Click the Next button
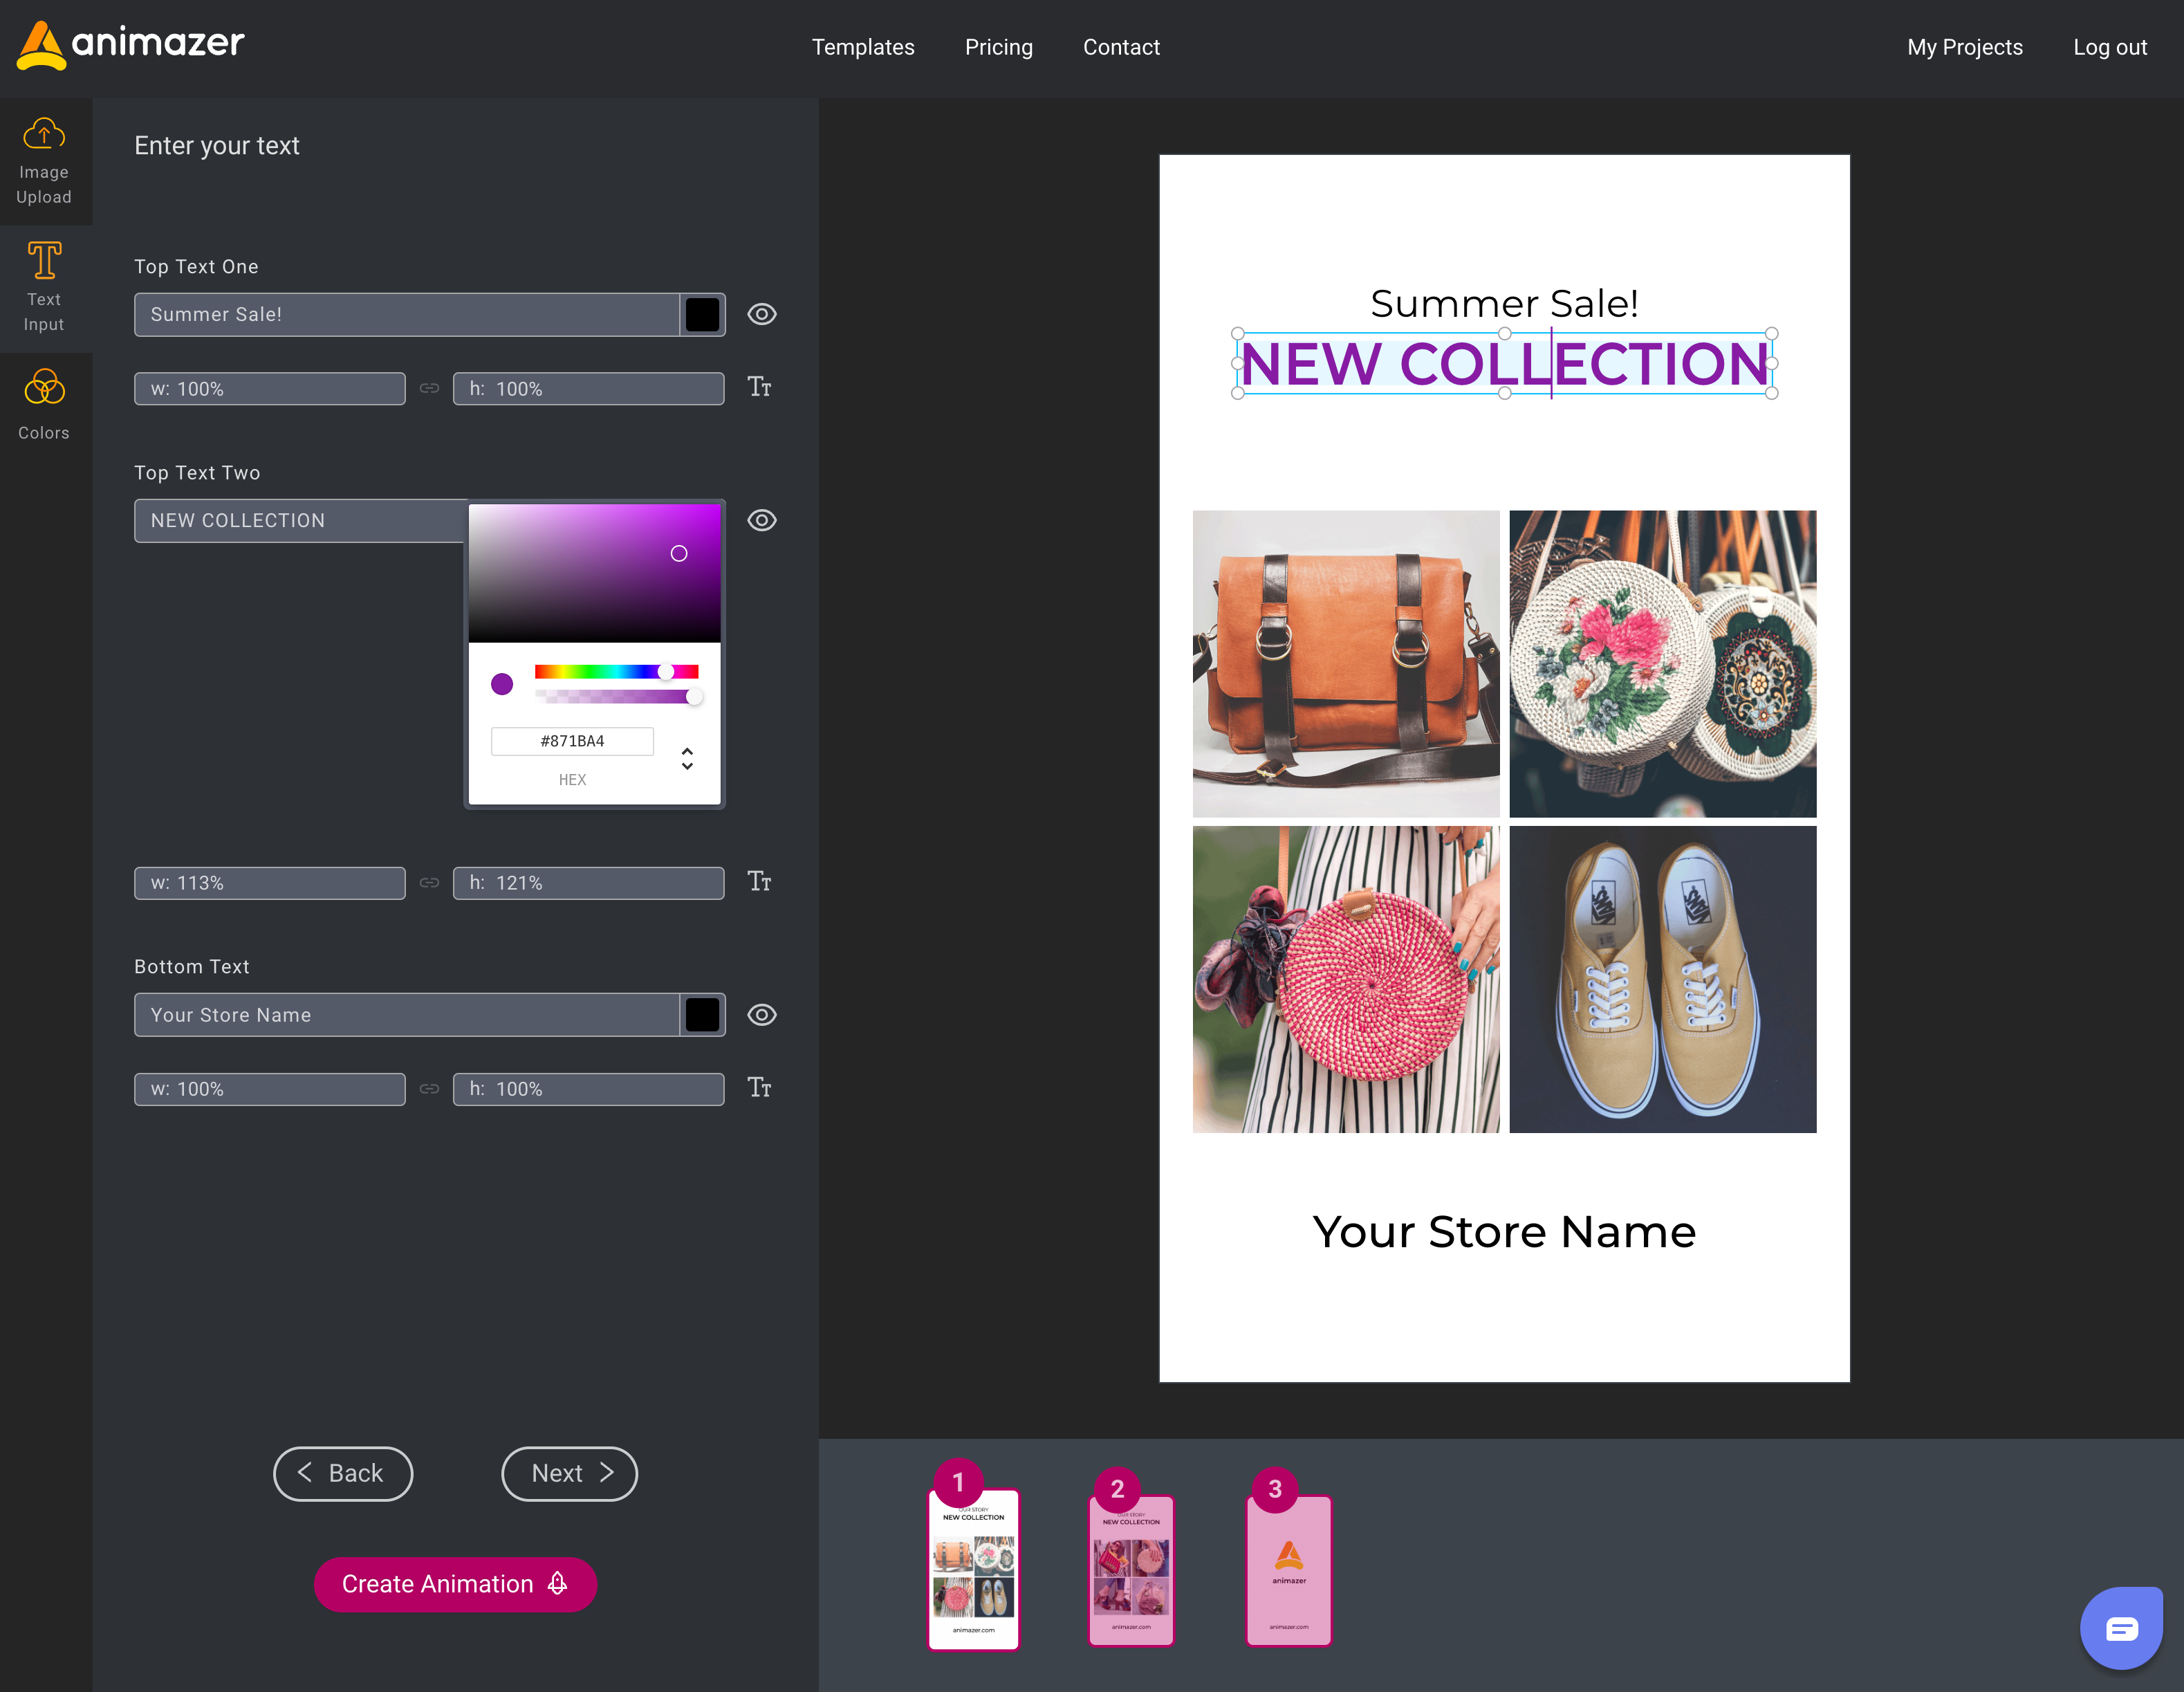 569,1473
